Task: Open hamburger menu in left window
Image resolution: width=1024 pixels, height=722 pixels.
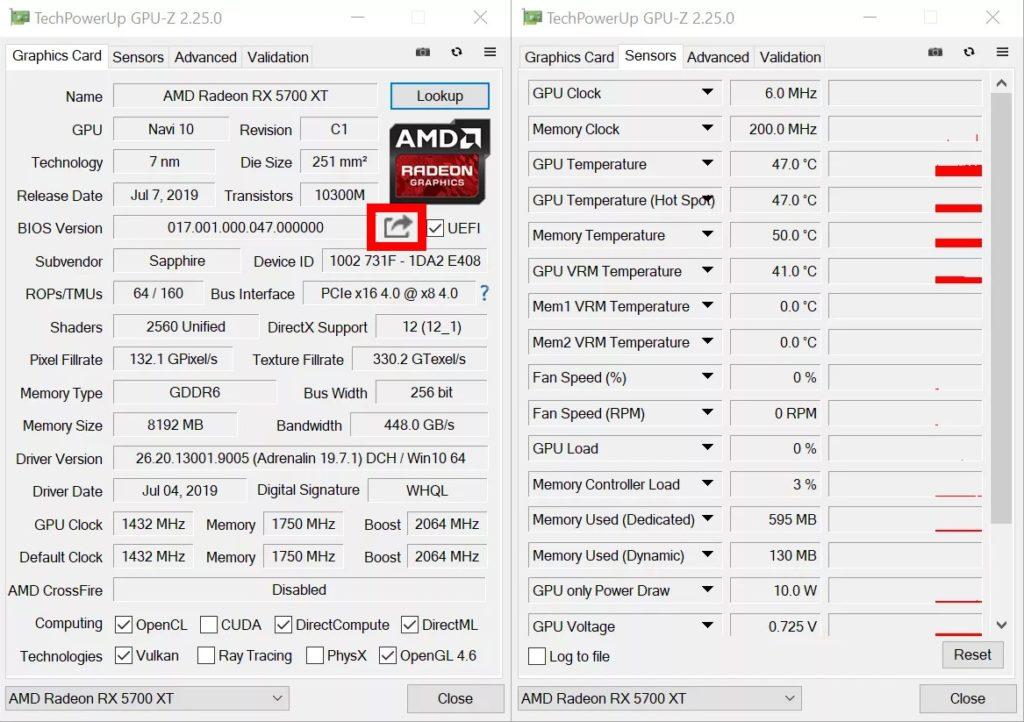Action: coord(490,52)
